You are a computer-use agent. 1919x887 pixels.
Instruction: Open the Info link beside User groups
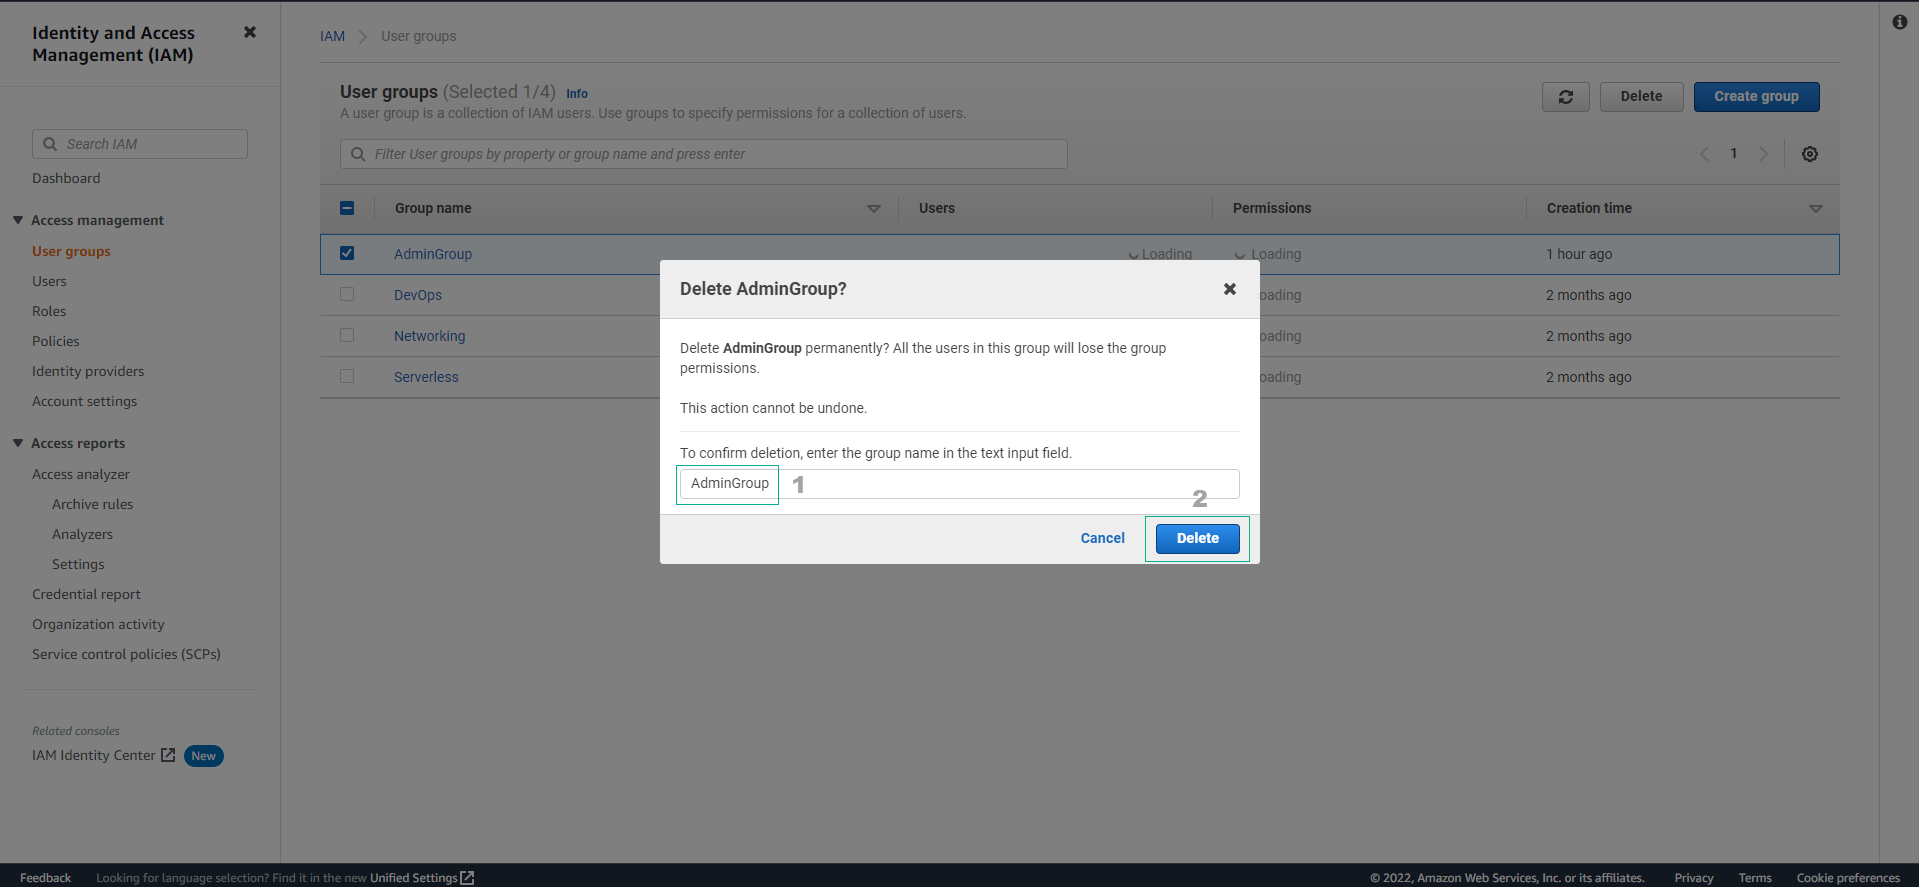click(x=577, y=94)
